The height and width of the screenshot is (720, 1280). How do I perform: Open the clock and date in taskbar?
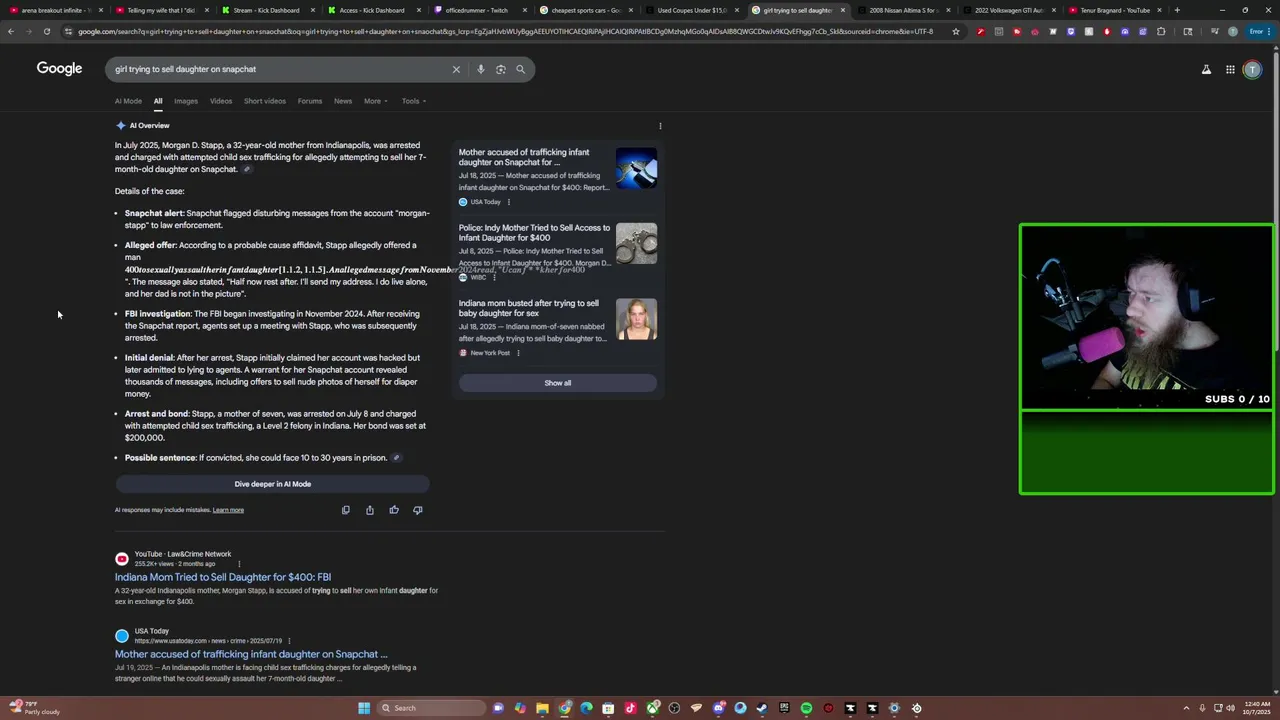(x=1257, y=708)
